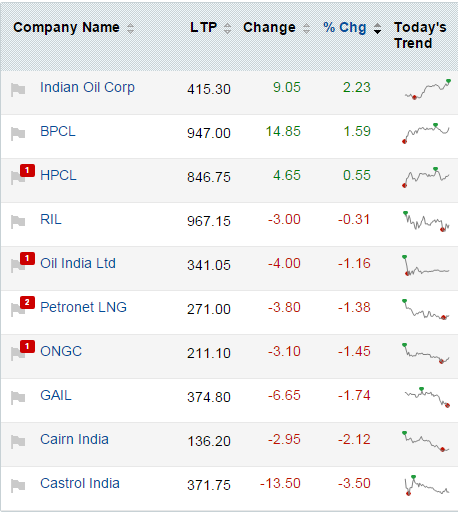Open the red badge on ONGC
The height and width of the screenshot is (513, 458).
pyautogui.click(x=27, y=346)
